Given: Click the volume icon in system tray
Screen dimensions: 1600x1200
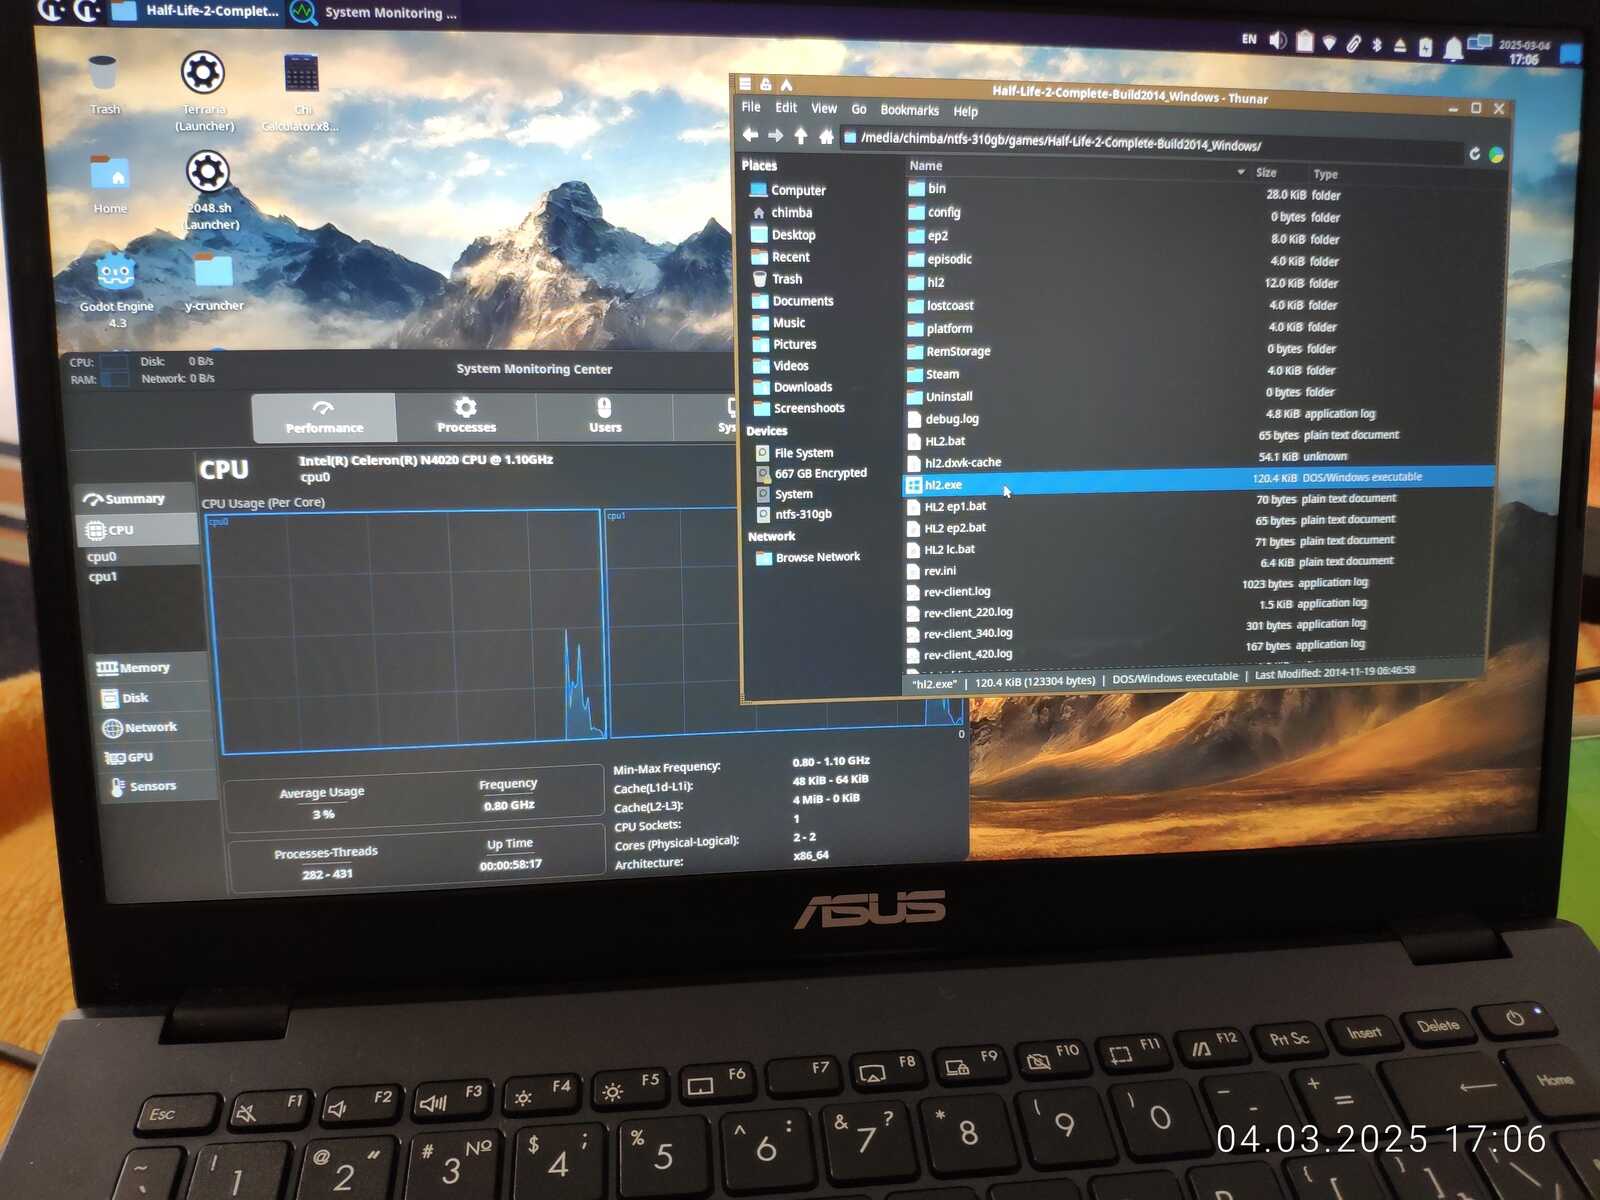Looking at the screenshot, I should (1277, 40).
